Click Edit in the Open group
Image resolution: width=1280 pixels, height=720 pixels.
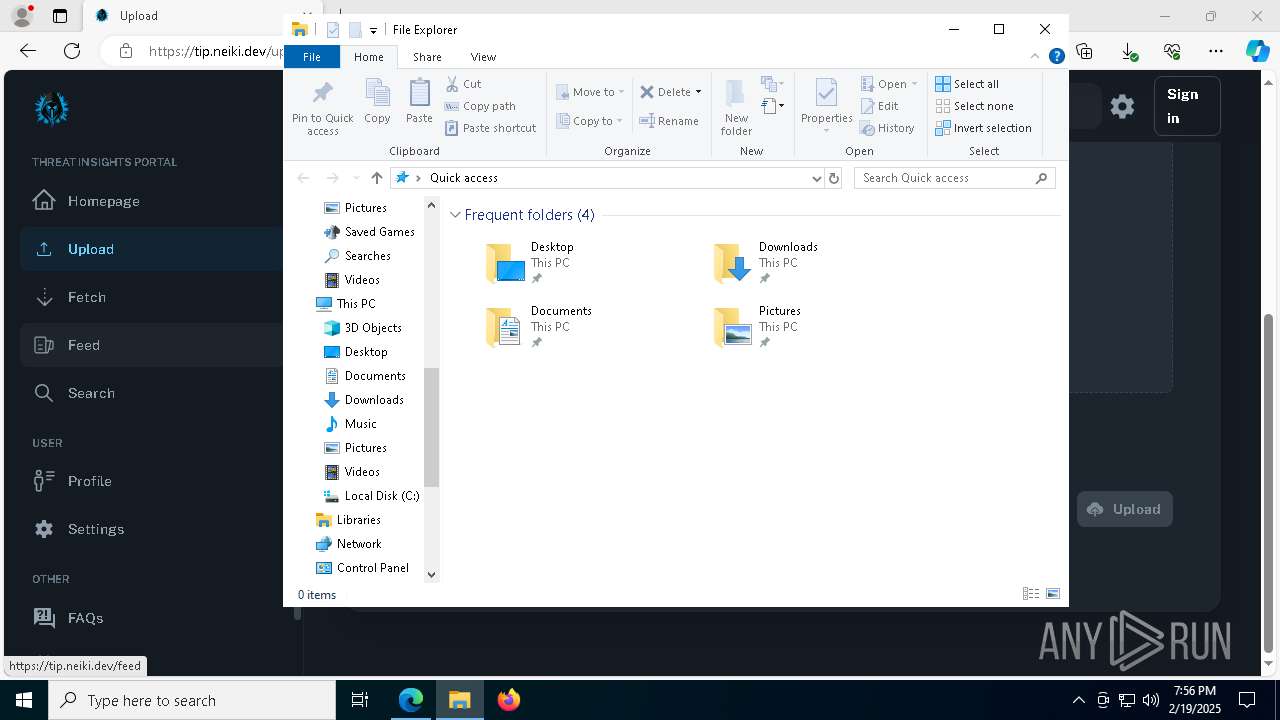point(879,106)
